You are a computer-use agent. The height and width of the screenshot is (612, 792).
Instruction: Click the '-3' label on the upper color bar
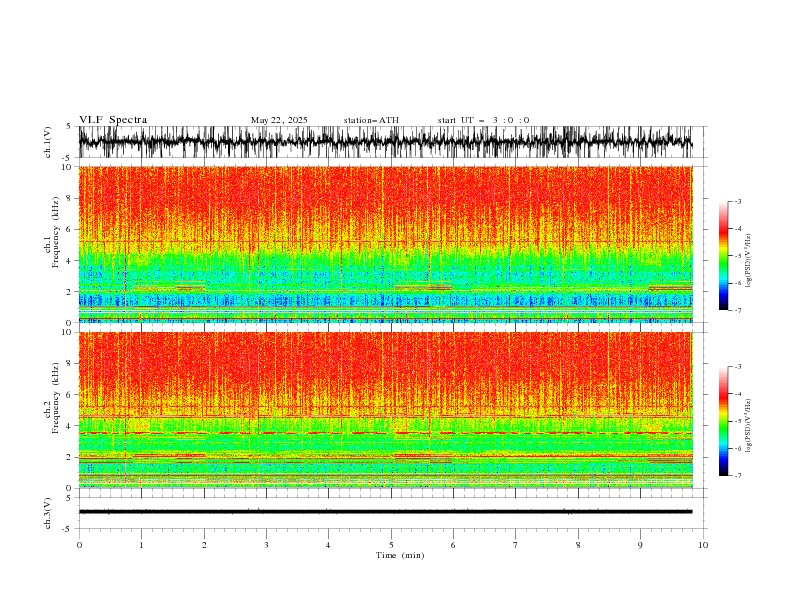coord(738,201)
